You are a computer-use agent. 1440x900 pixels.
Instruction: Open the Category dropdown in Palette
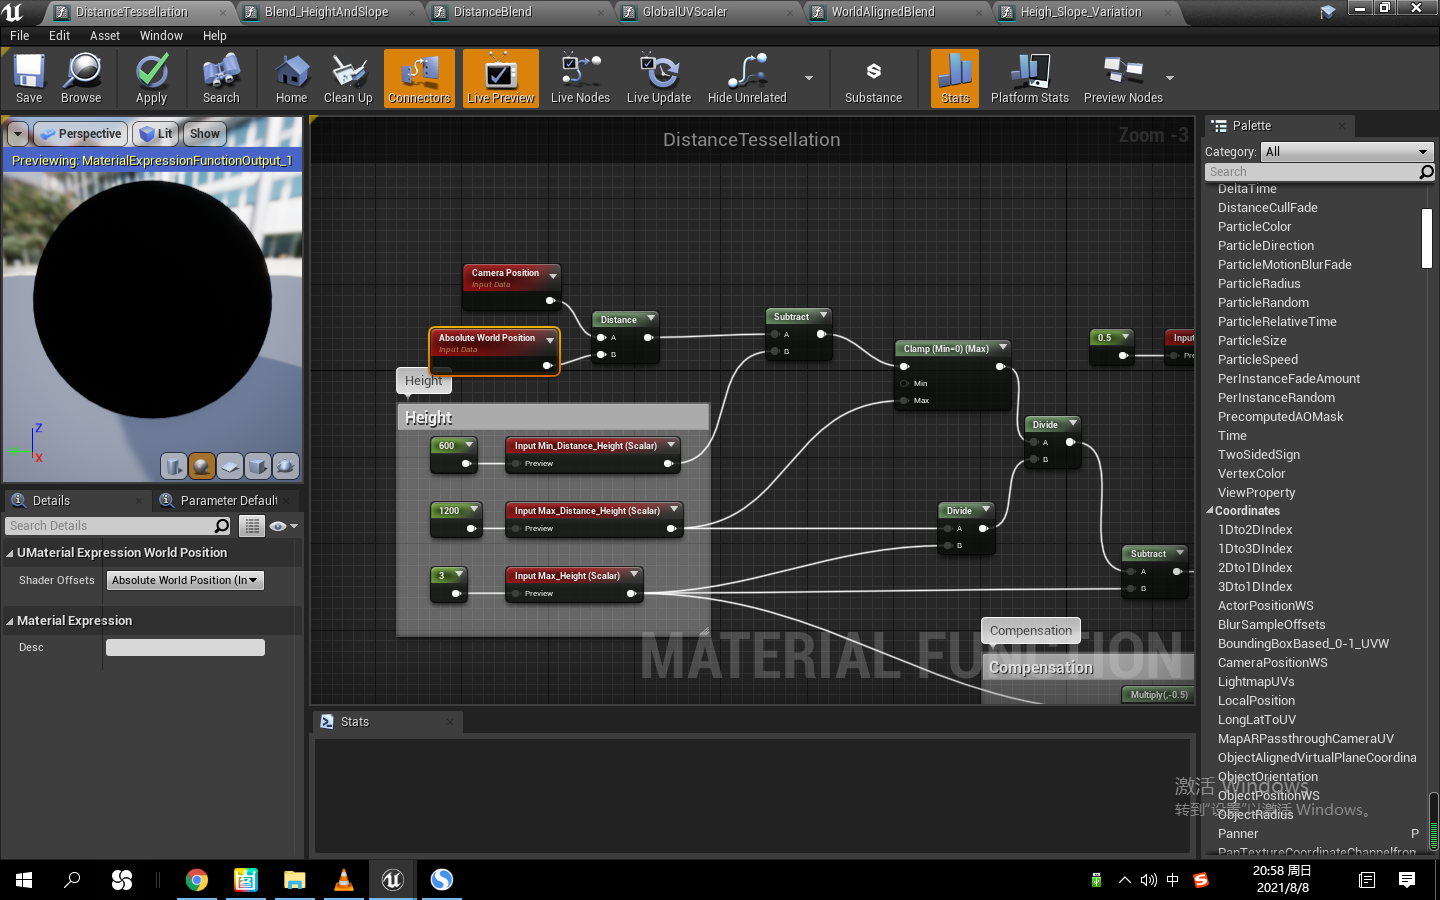(x=1346, y=151)
